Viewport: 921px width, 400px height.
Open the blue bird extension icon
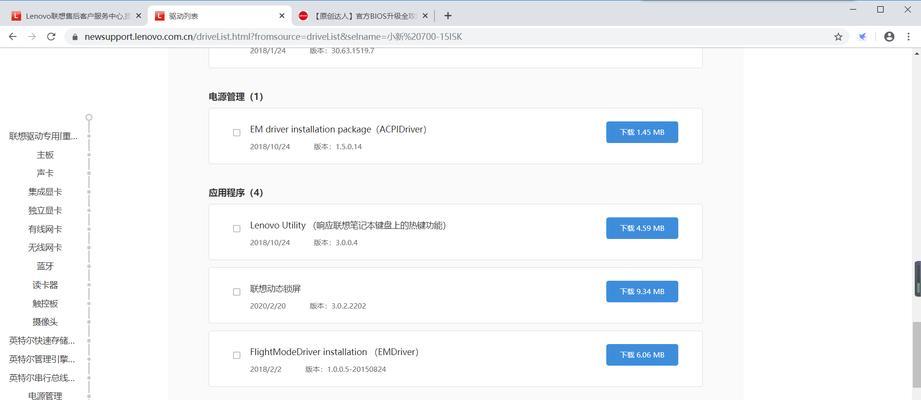(x=862, y=36)
